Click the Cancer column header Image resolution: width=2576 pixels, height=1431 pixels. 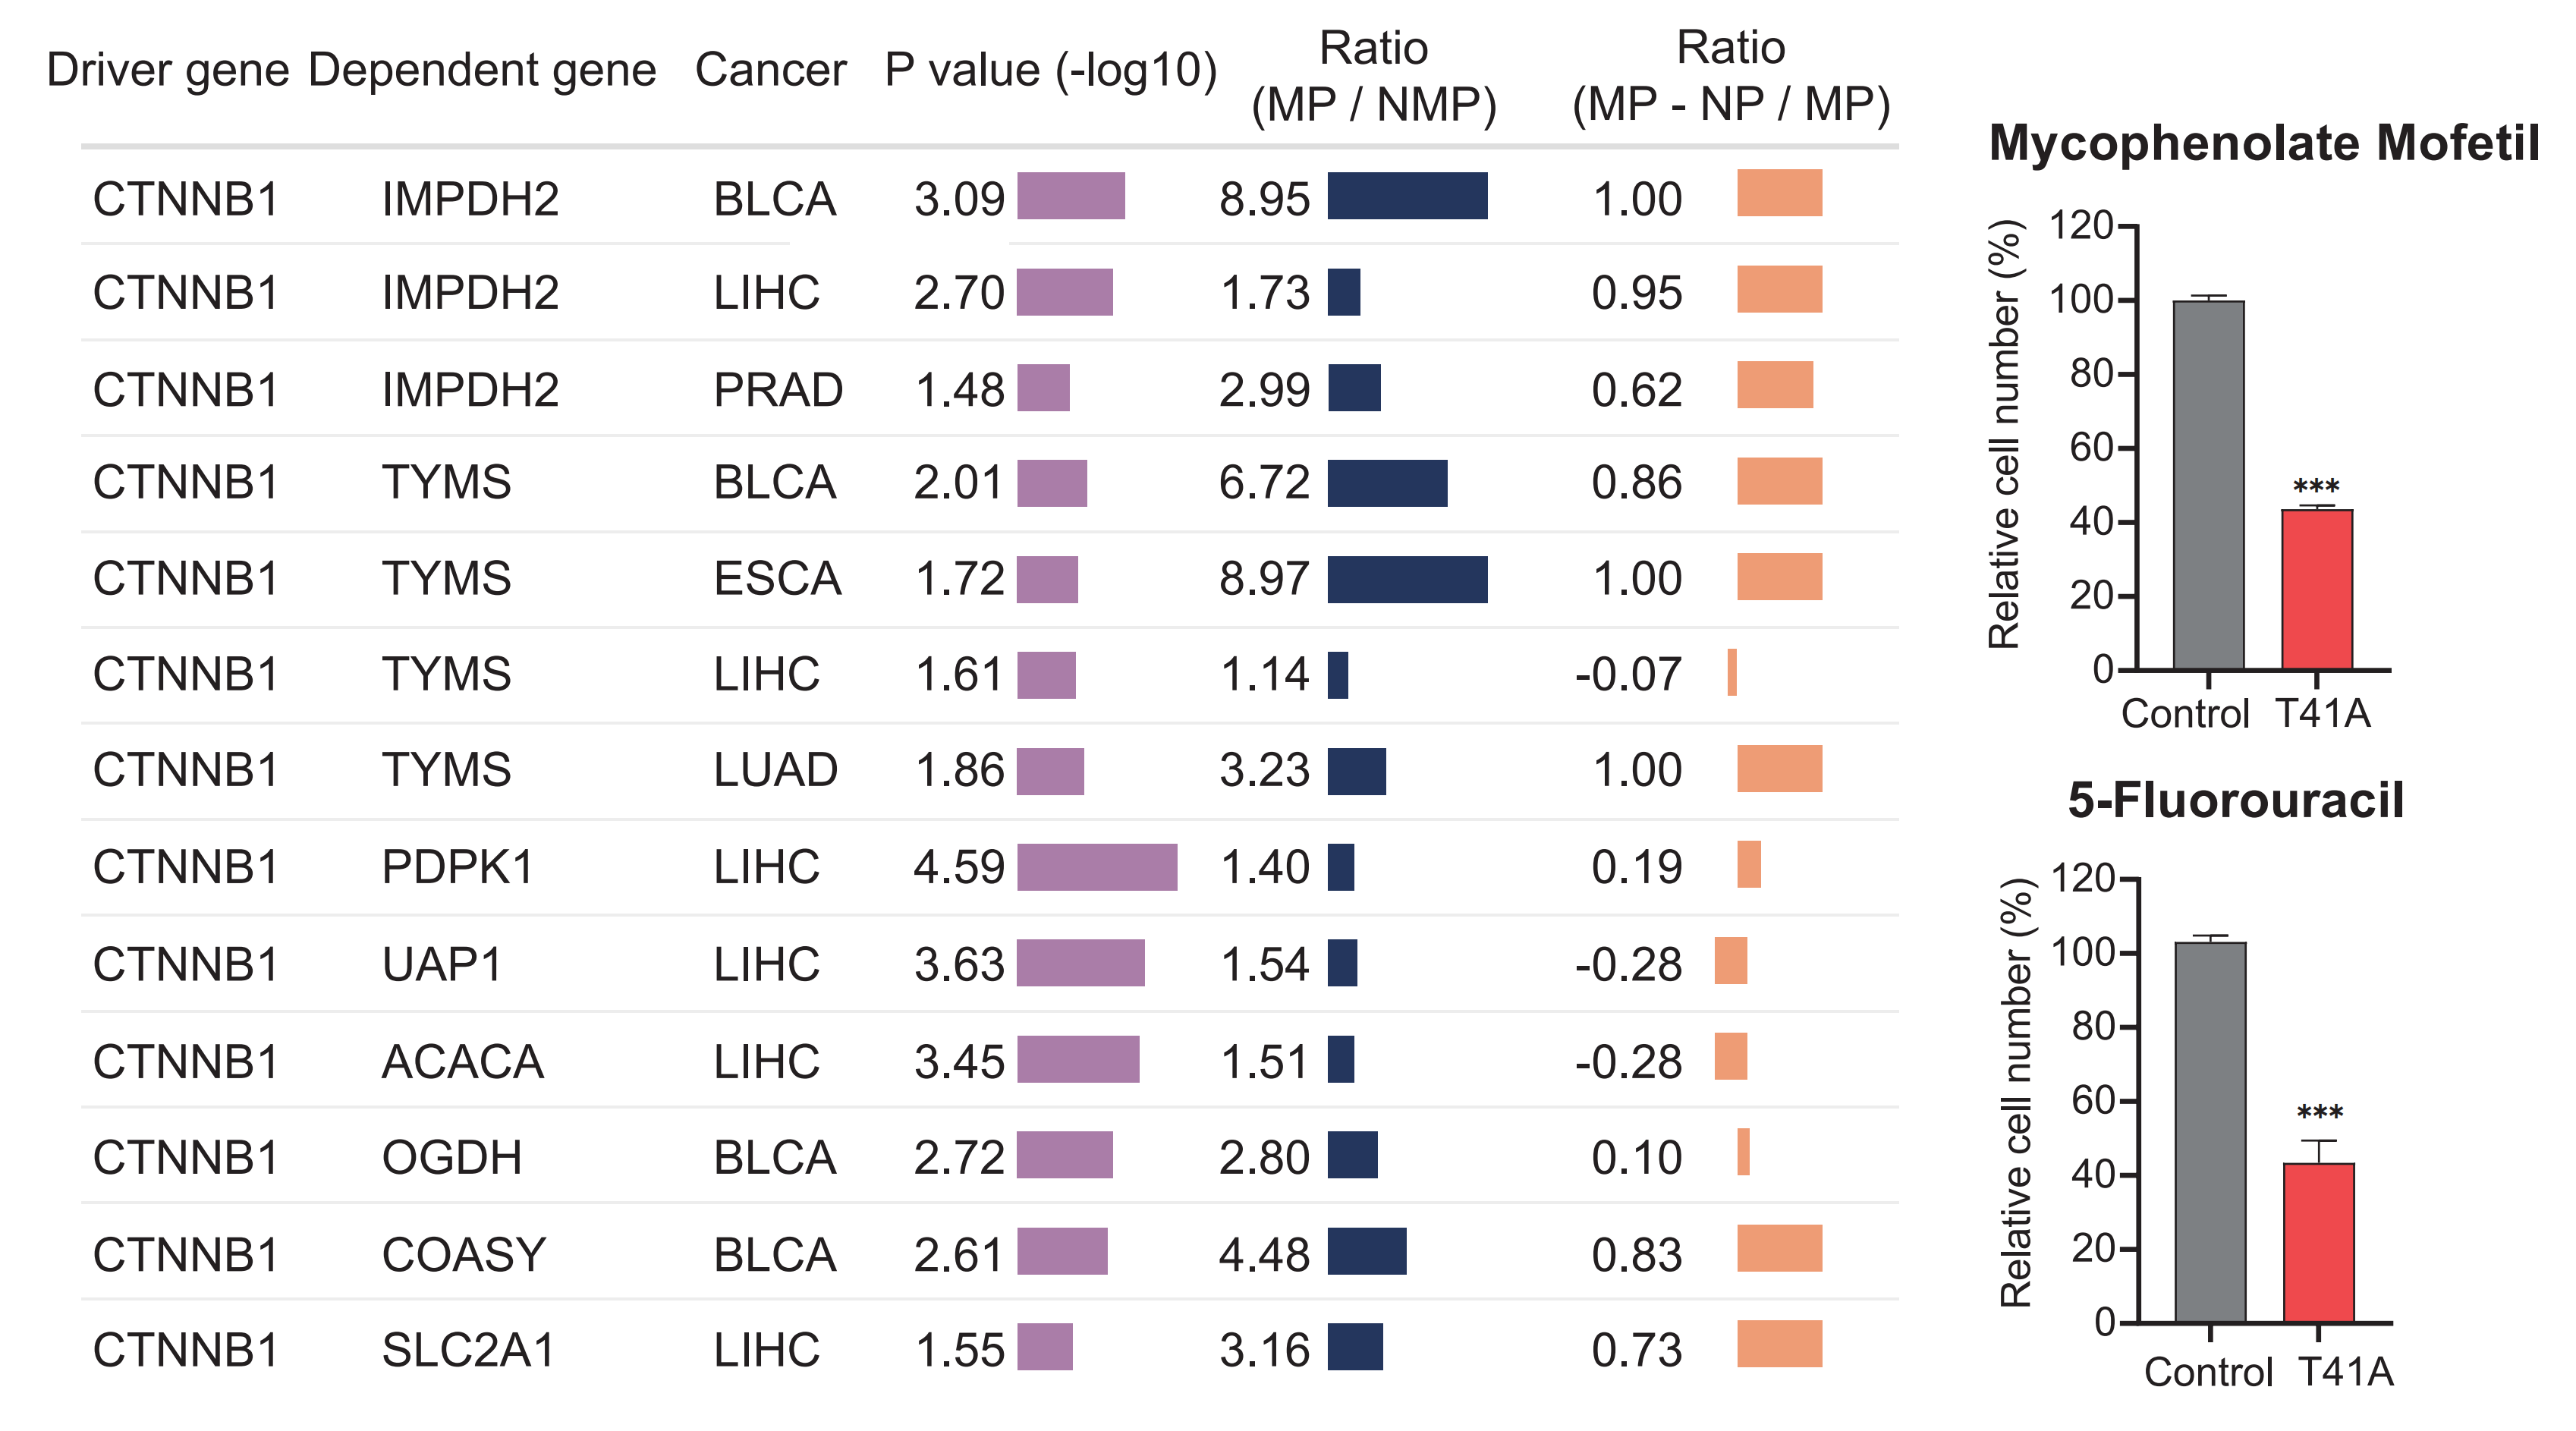coord(770,70)
